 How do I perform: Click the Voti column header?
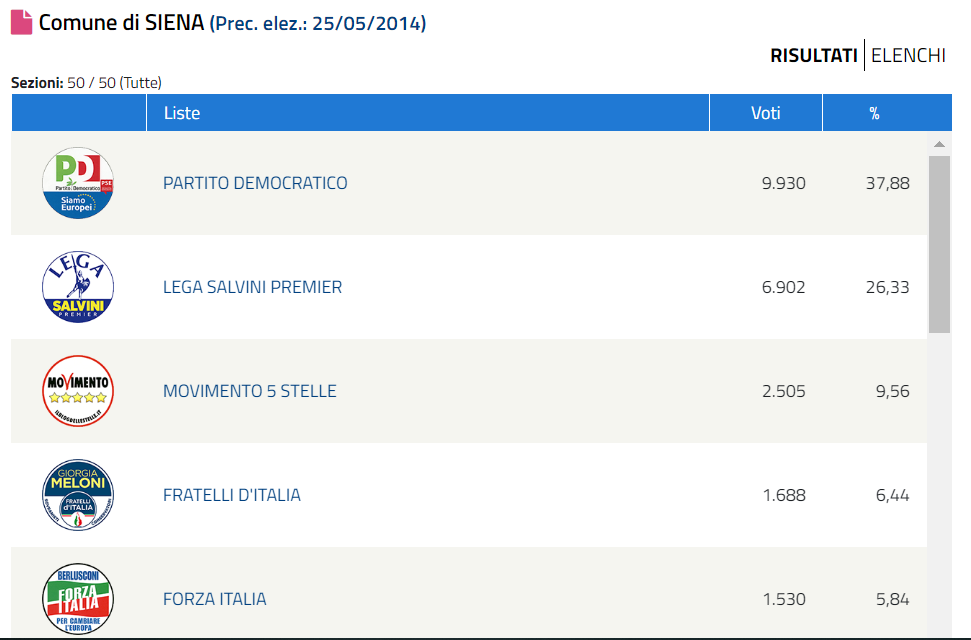pos(766,113)
